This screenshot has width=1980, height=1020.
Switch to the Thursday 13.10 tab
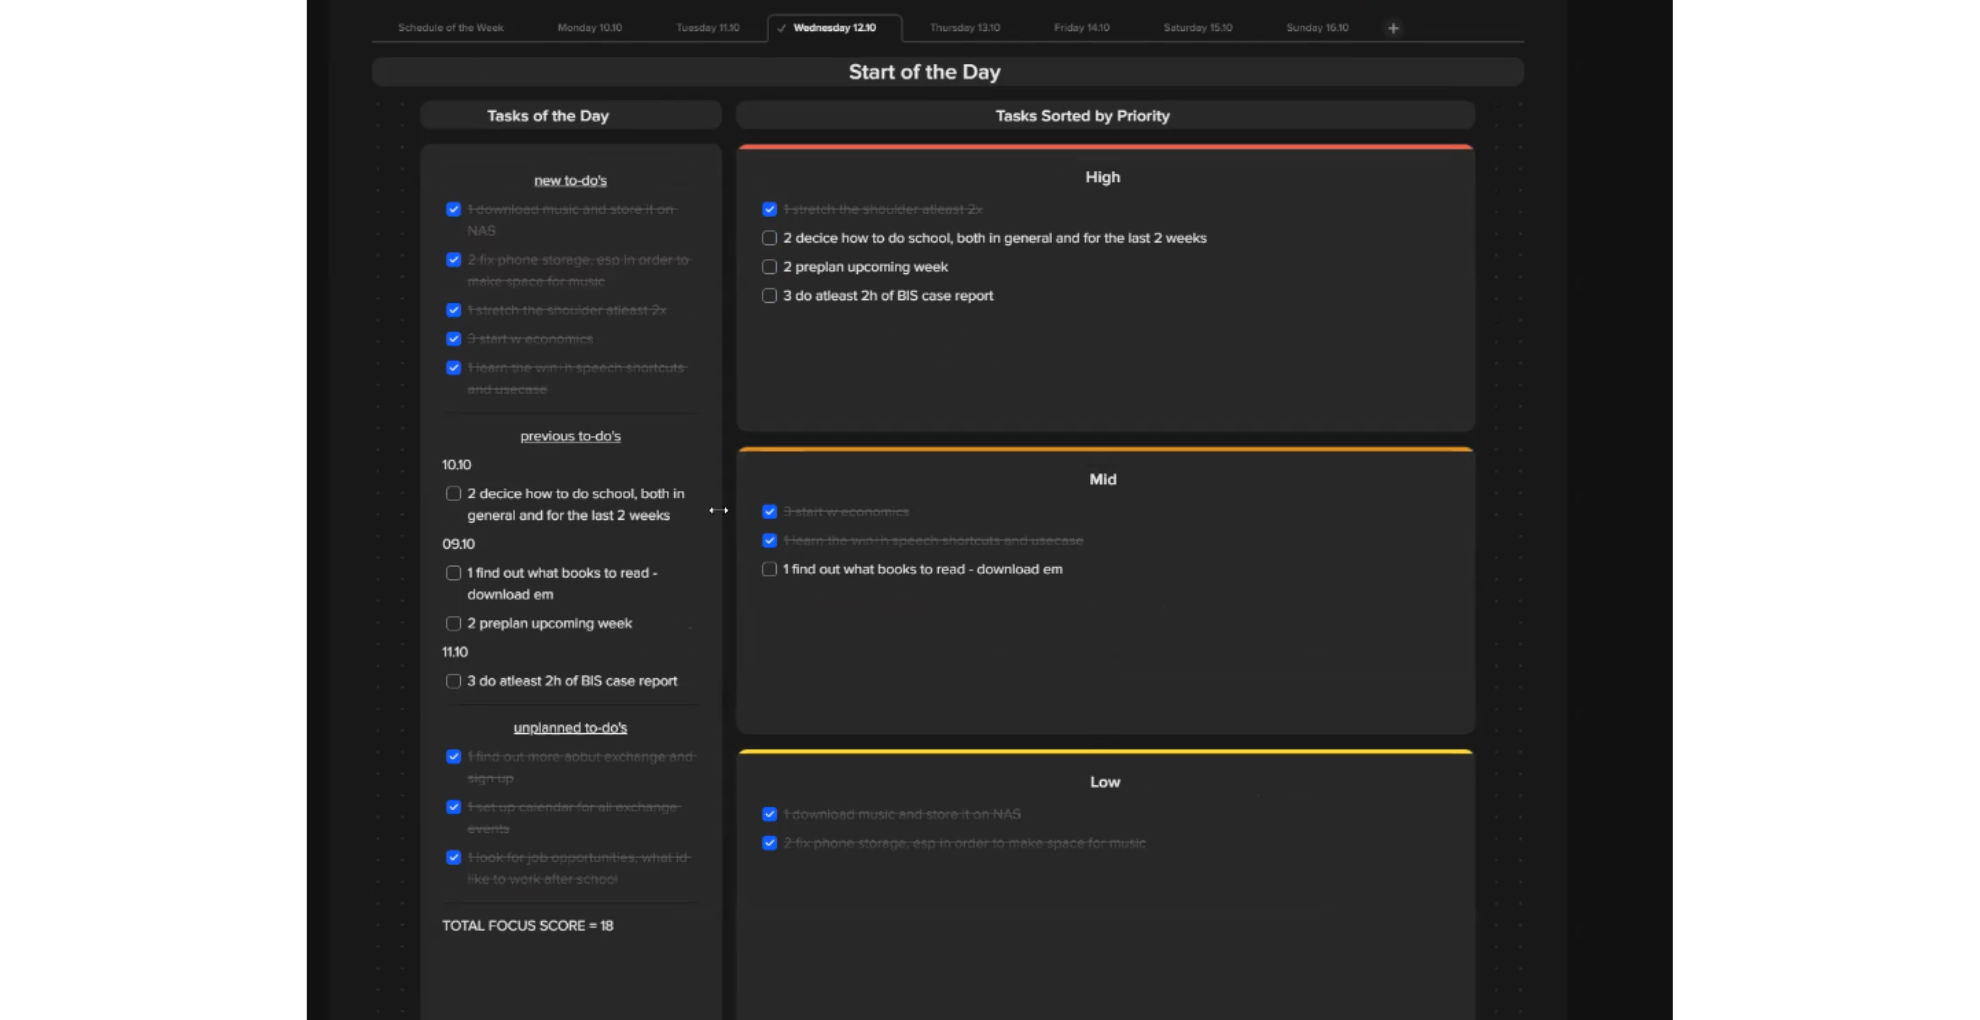pyautogui.click(x=965, y=28)
